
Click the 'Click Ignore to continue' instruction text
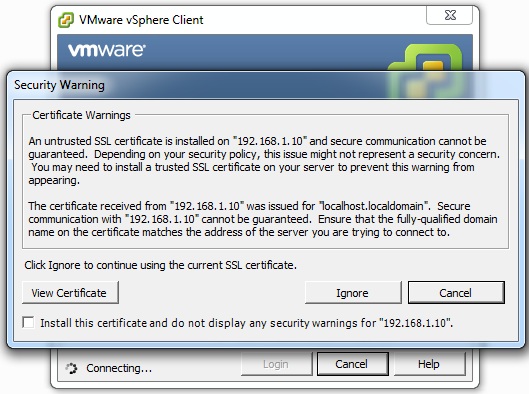[x=161, y=265]
